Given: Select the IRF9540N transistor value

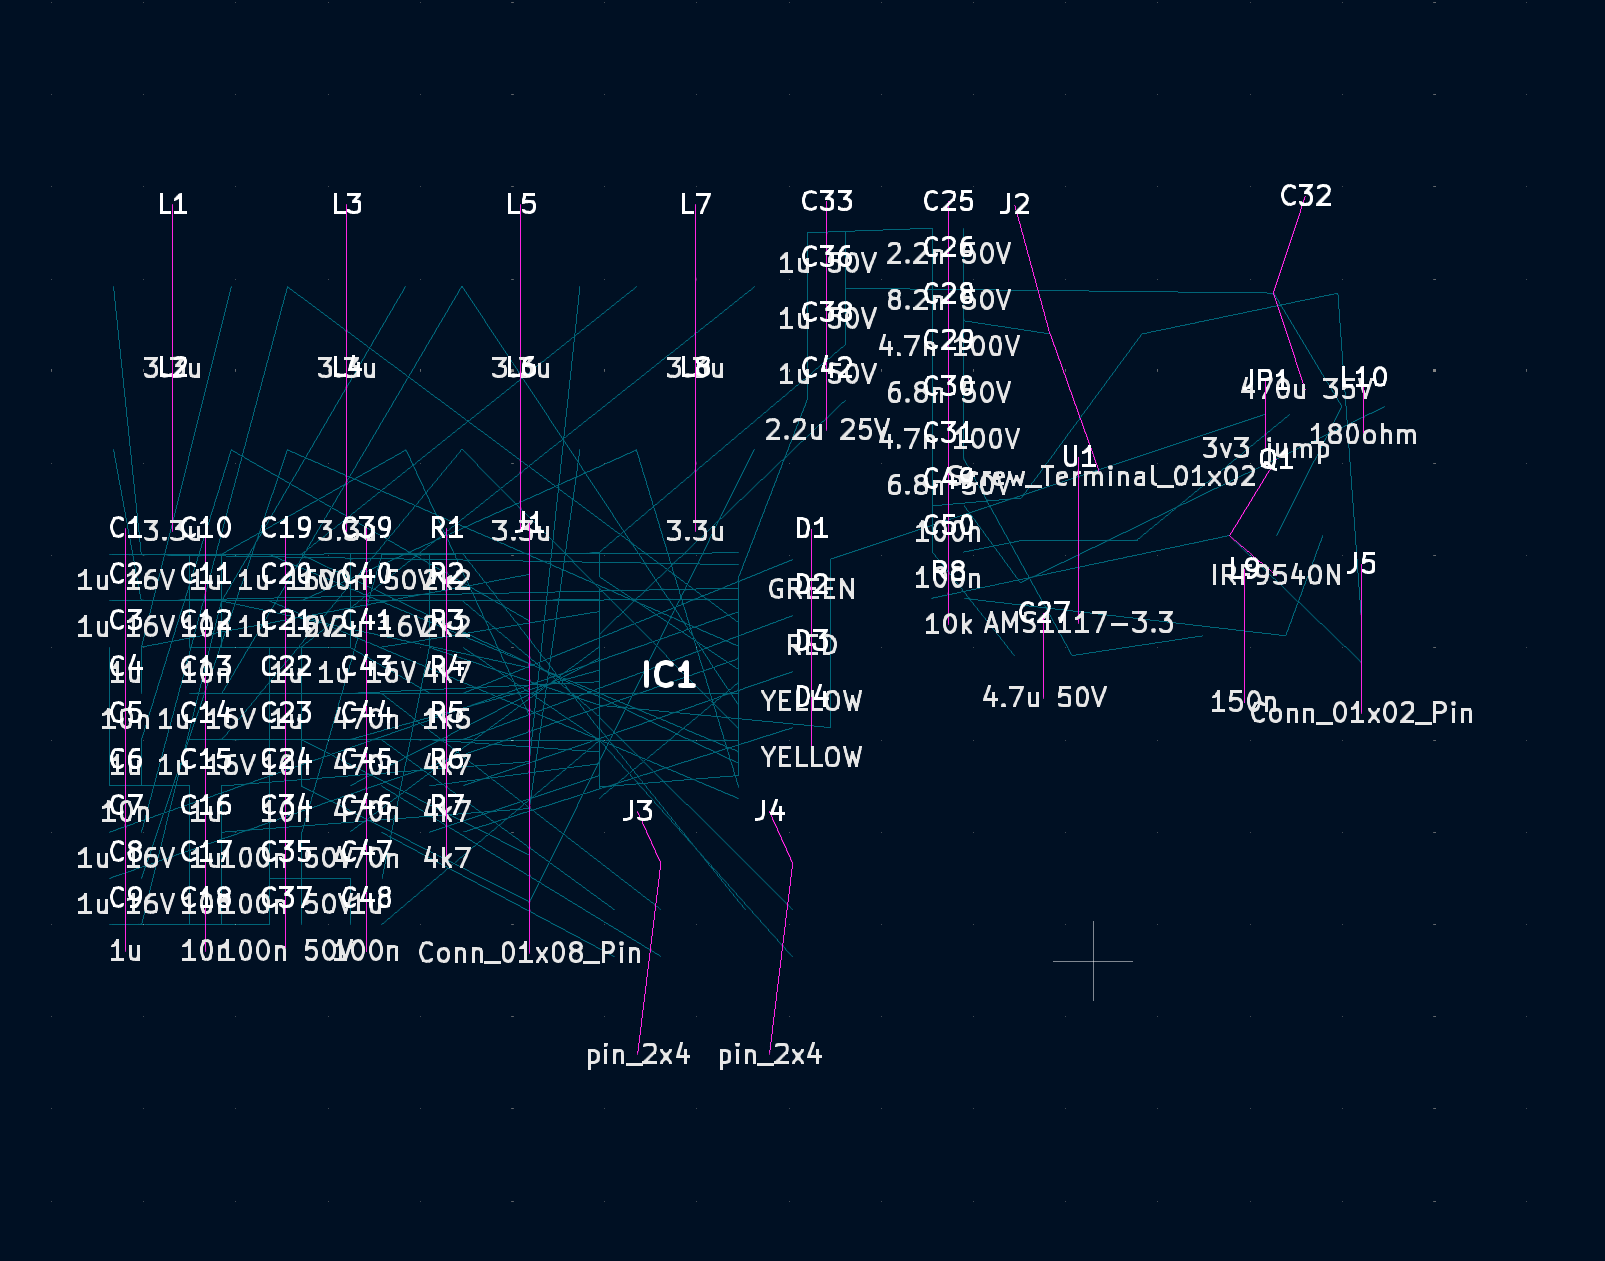Looking at the screenshot, I should click(1276, 575).
